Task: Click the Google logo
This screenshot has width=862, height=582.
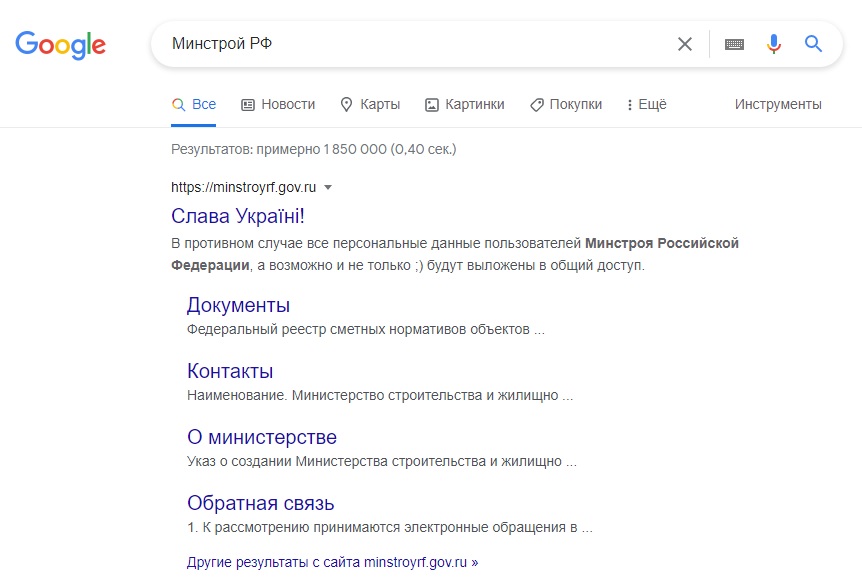Action: (60, 44)
